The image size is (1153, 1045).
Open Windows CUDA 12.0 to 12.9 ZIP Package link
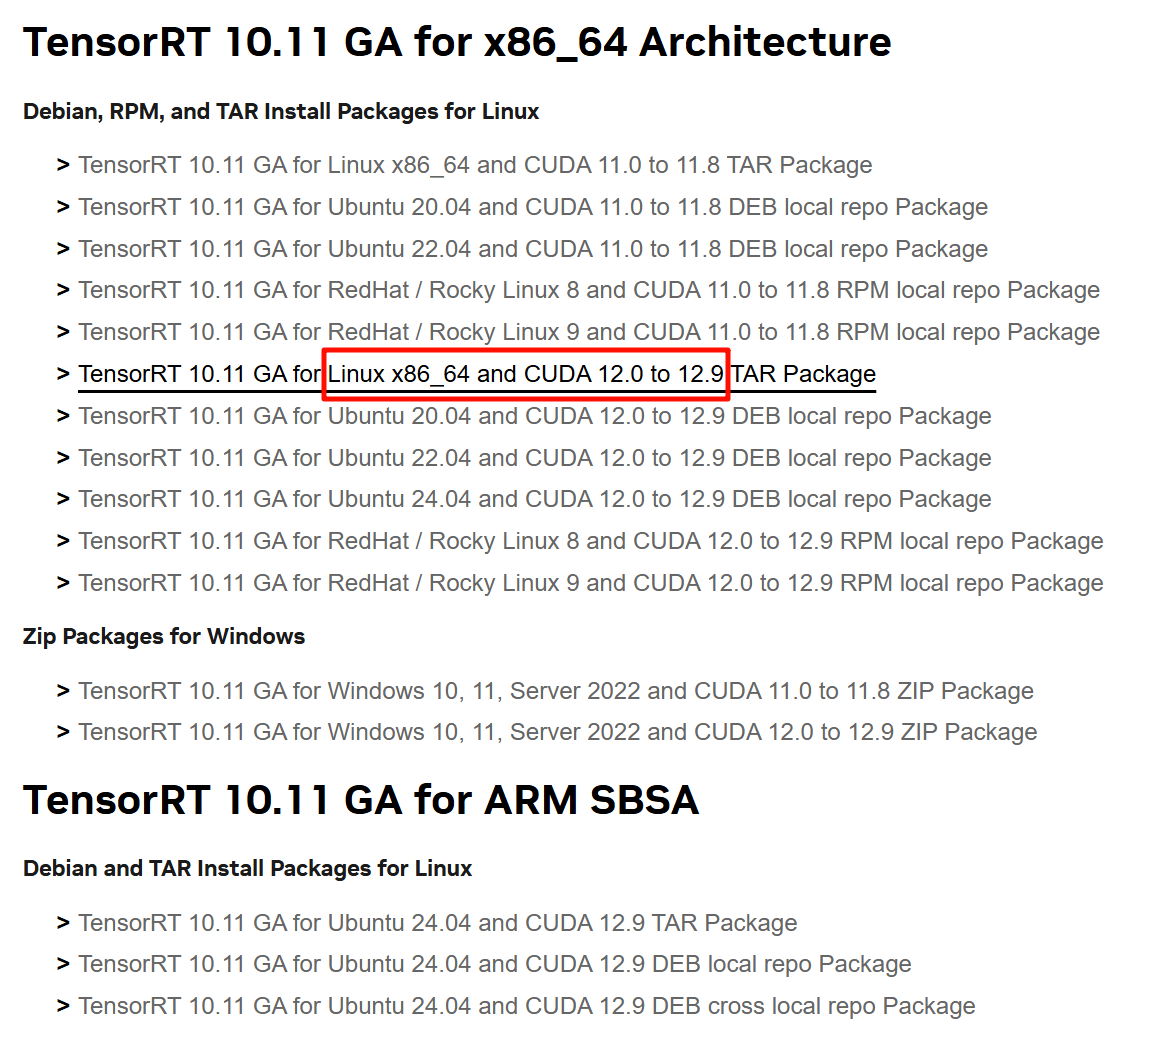(x=557, y=732)
